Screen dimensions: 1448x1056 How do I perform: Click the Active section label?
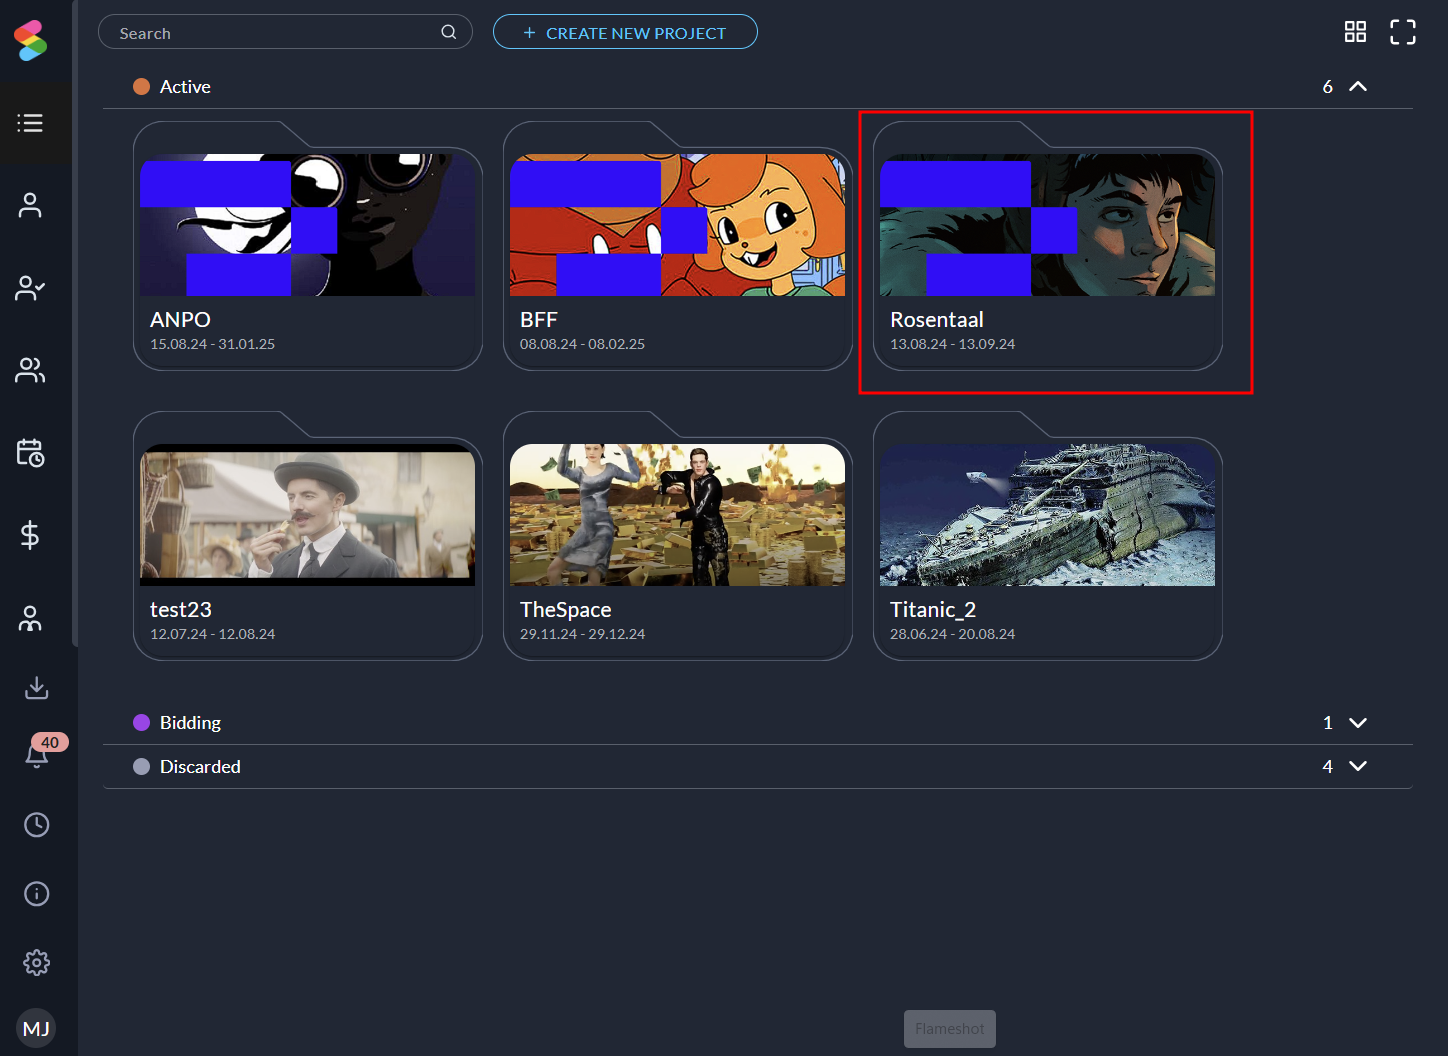click(185, 87)
